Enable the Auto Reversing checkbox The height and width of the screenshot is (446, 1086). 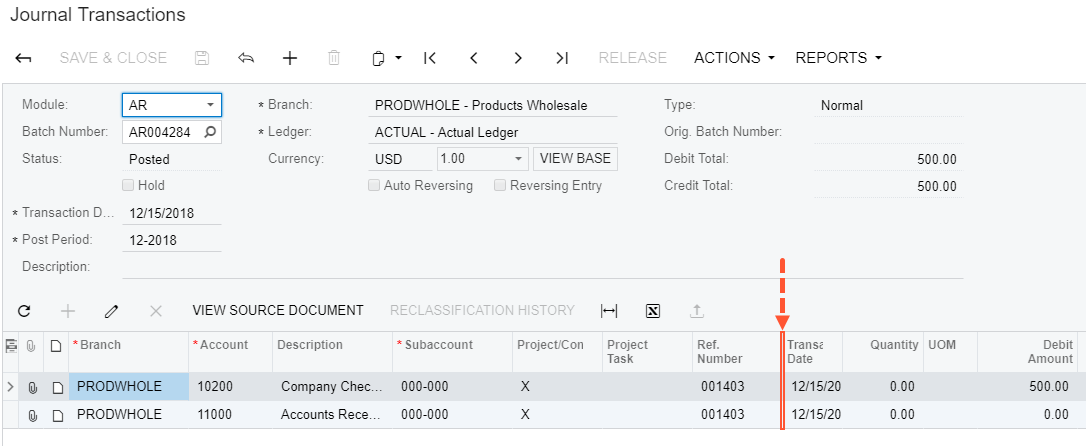tap(374, 185)
